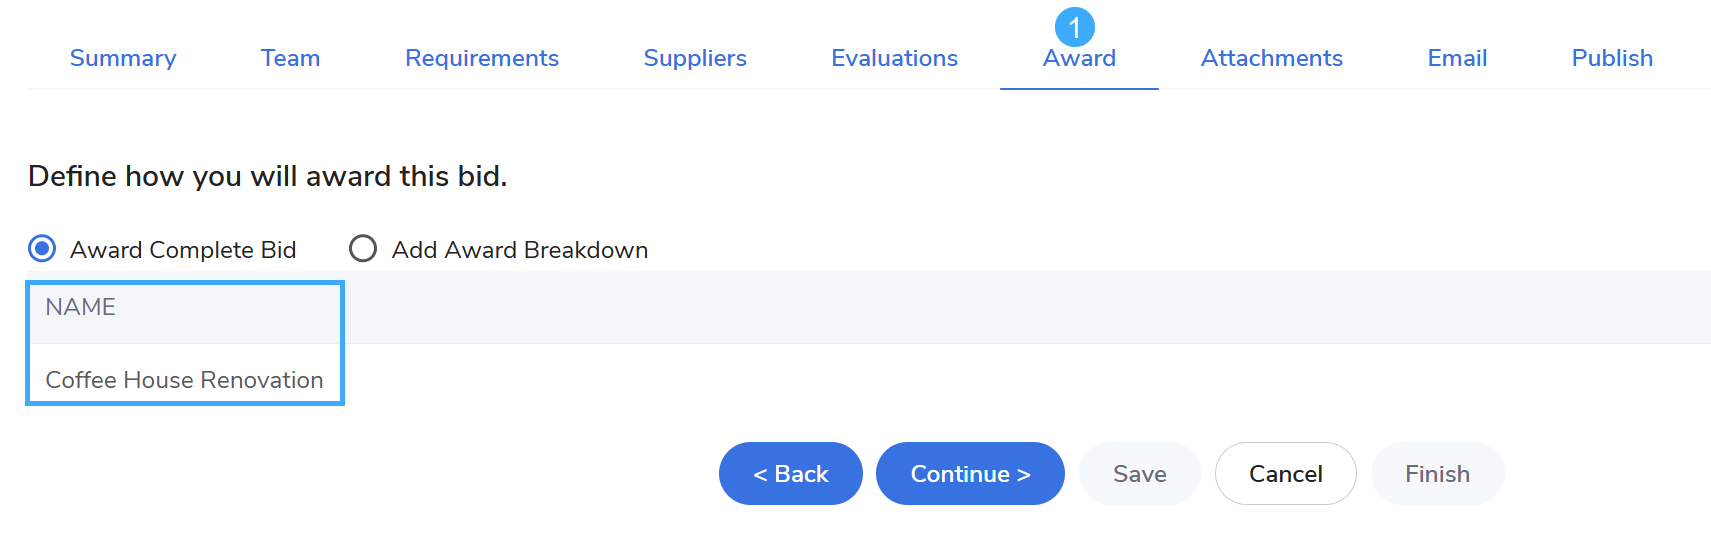Viewport: 1711px width, 550px height.
Task: Open the Suppliers tab
Action: tap(695, 58)
